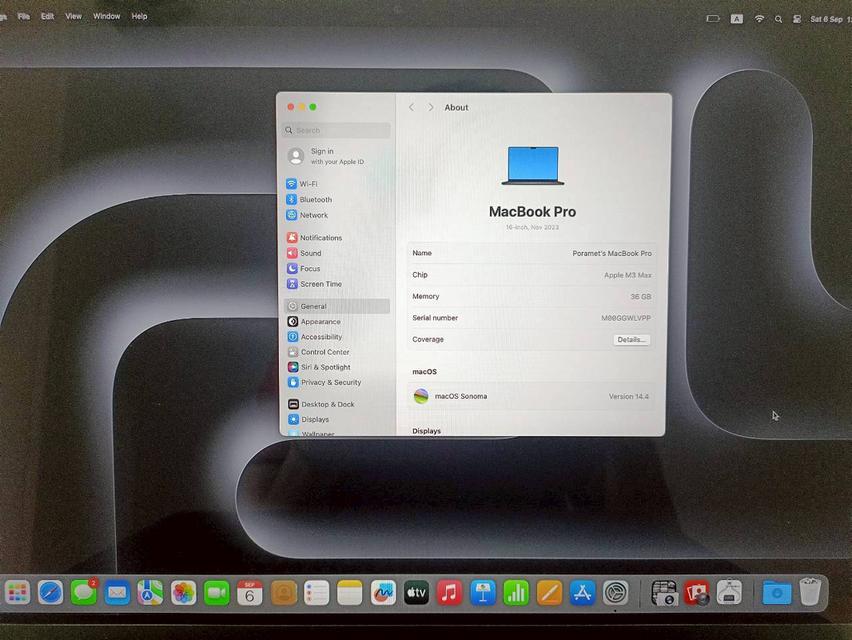Select Focus in the sidebar

point(303,268)
